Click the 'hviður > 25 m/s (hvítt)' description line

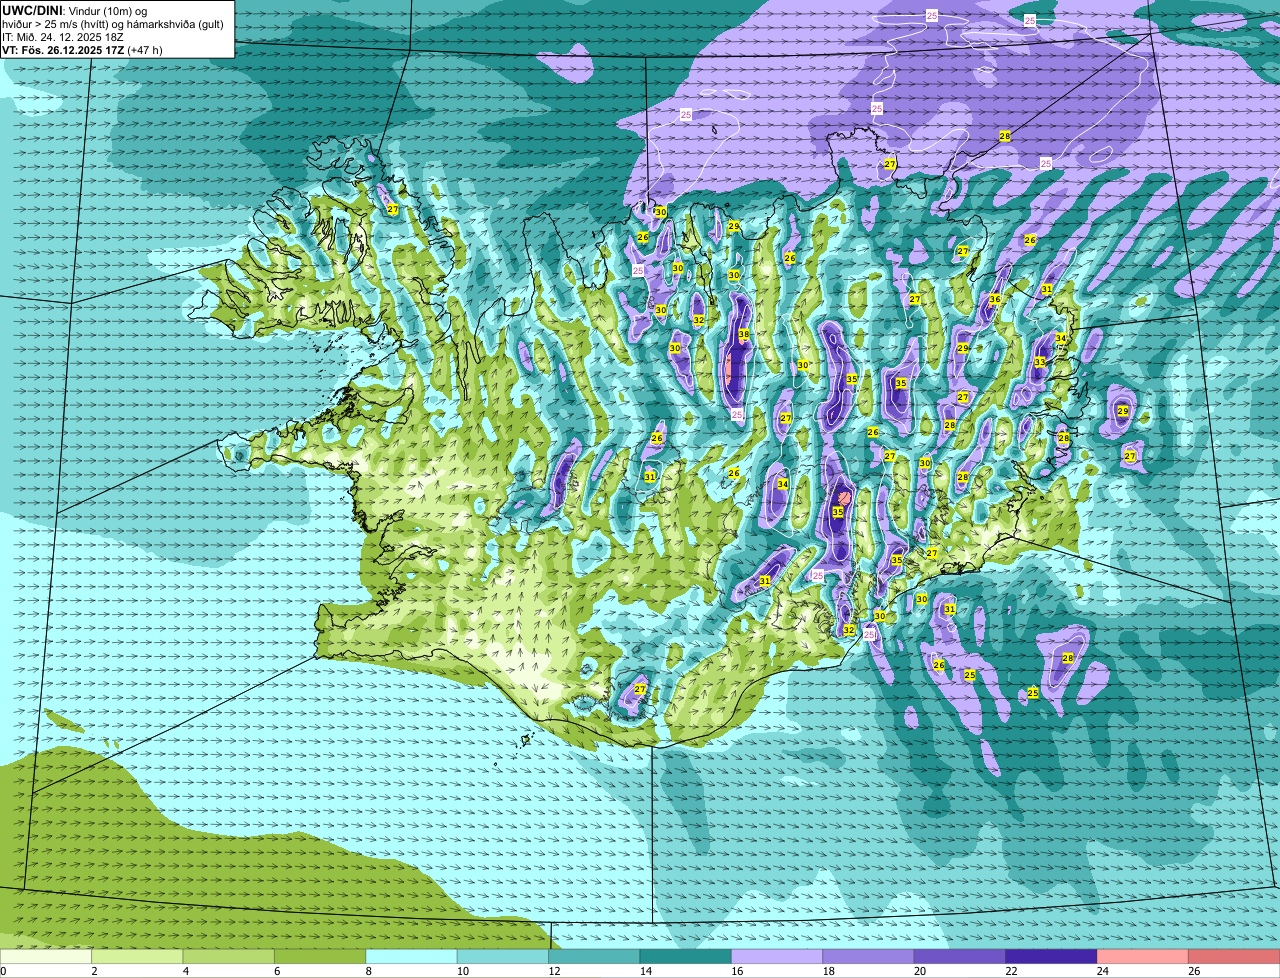click(113, 24)
